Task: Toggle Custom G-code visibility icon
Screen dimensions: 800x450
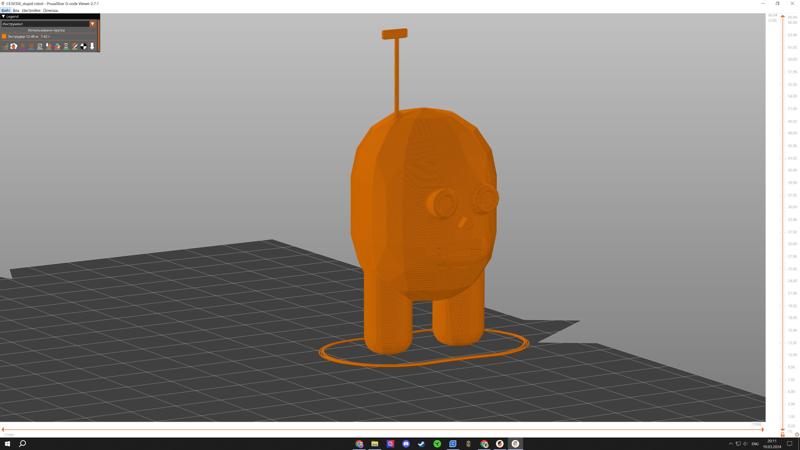Action: pyautogui.click(x=74, y=46)
